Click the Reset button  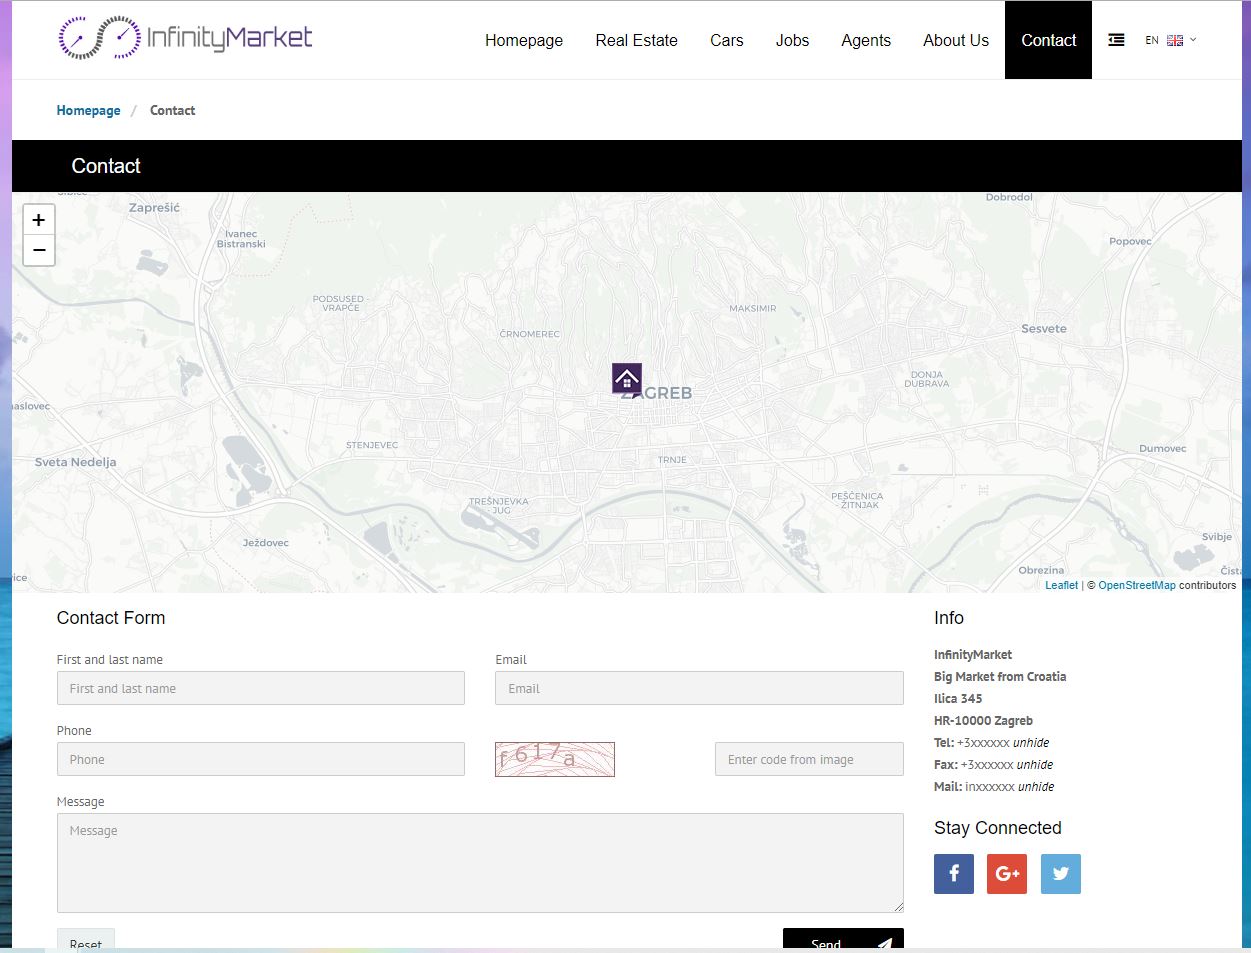(86, 942)
